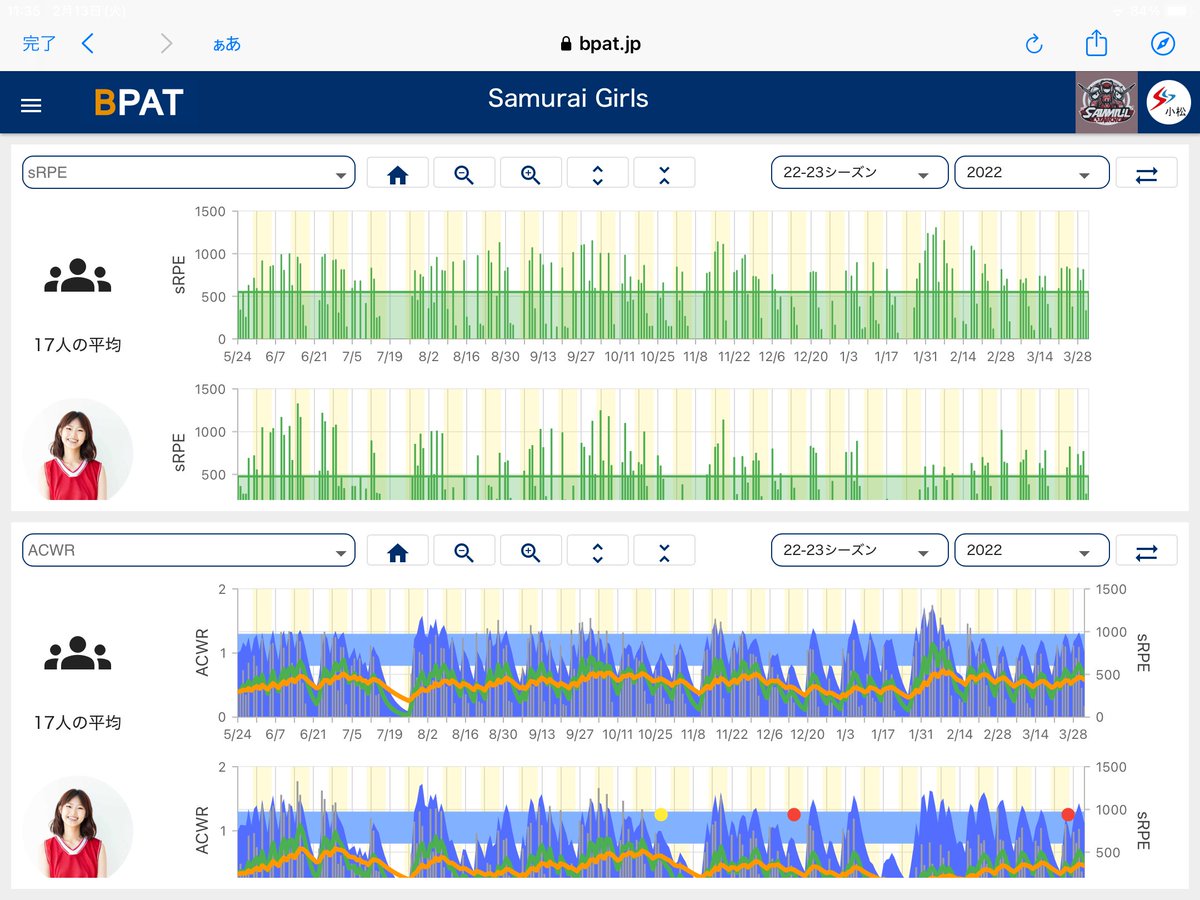Click the 3/28 date label on team sRPE axis
This screenshot has height=900, width=1200.
[1078, 356]
